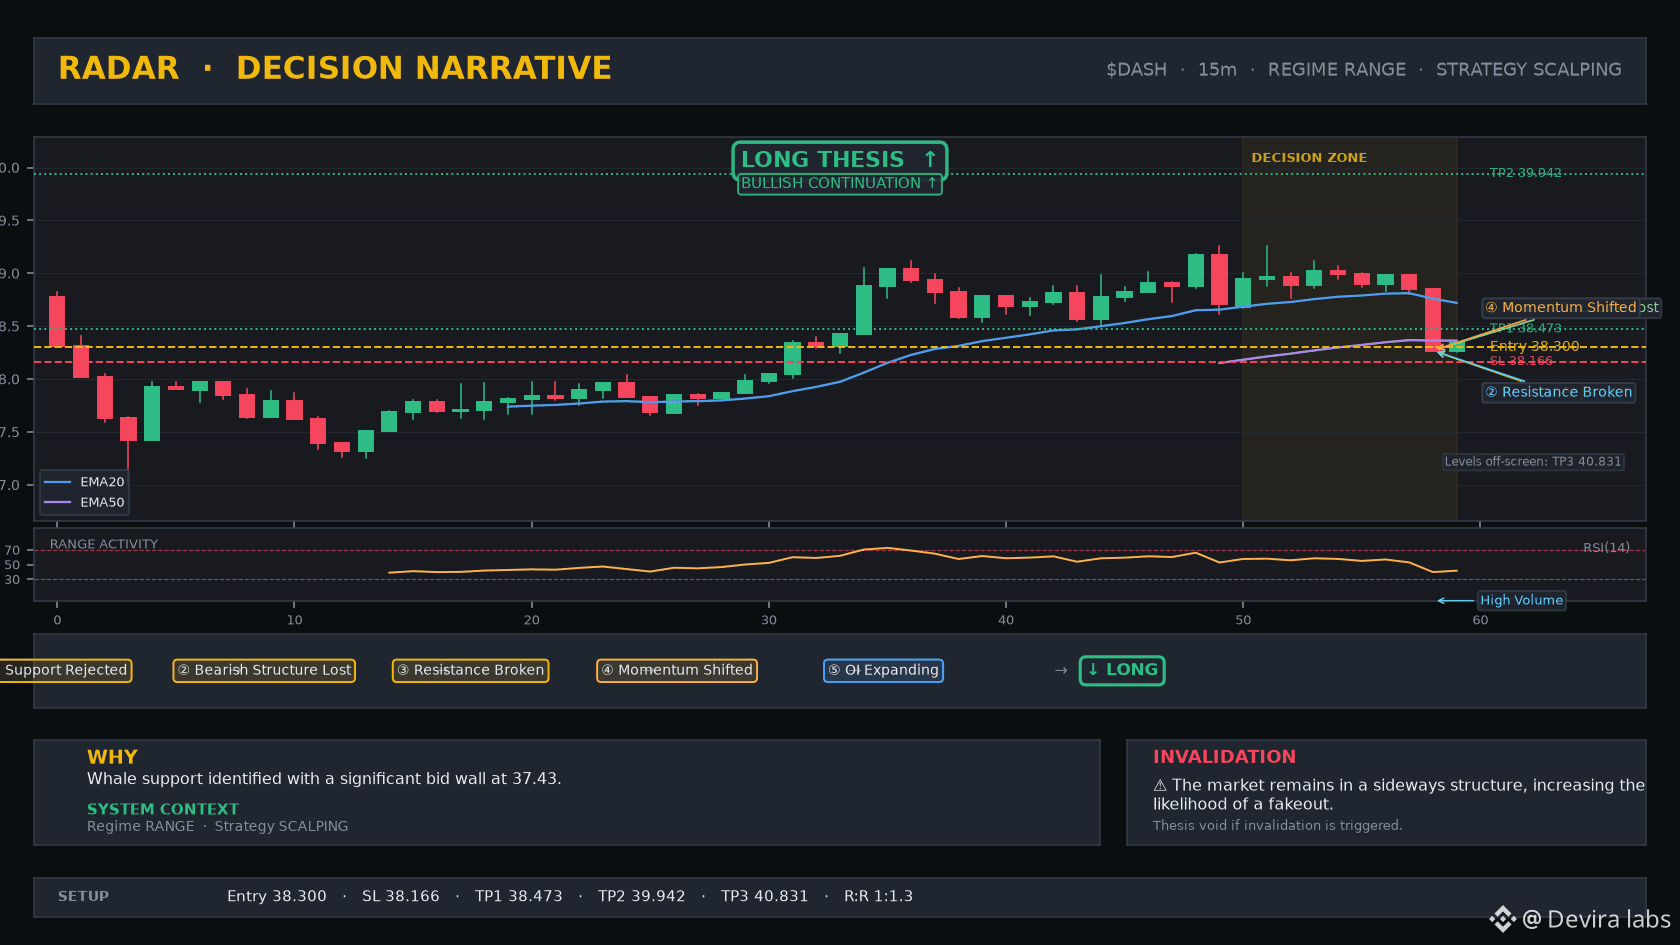The height and width of the screenshot is (945, 1680).
Task: Click TP2 39.942 in the setup bar
Action: point(641,896)
